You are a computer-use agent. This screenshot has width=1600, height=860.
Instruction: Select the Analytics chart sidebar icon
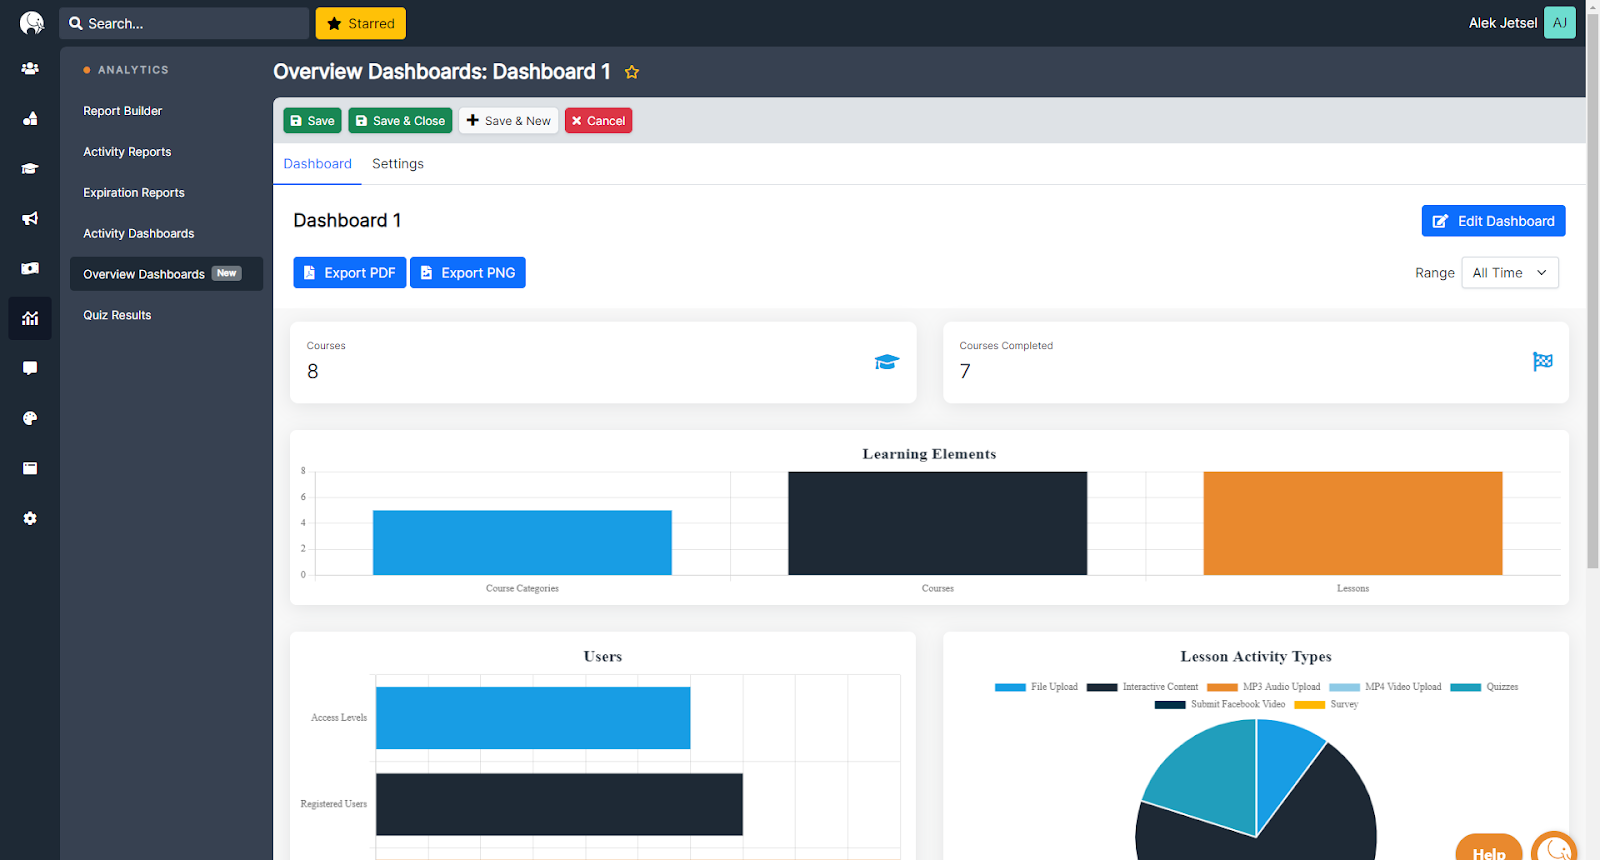30,319
